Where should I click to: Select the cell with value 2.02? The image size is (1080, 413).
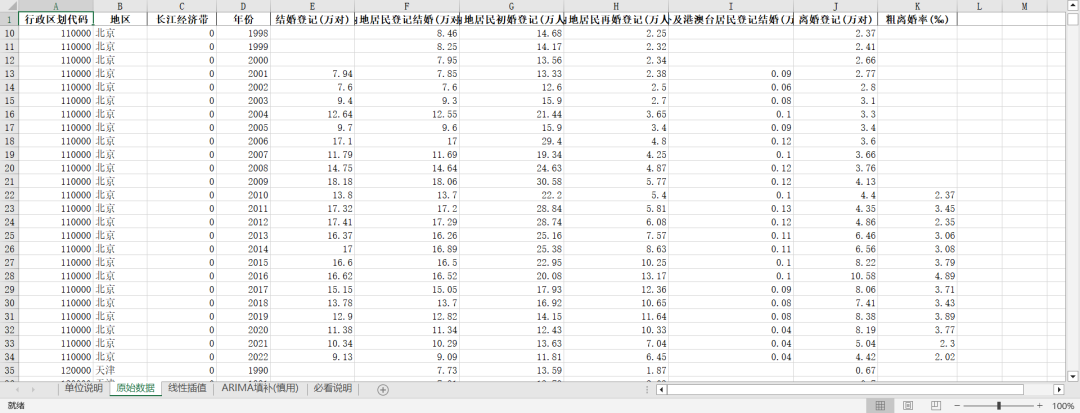(x=917, y=357)
